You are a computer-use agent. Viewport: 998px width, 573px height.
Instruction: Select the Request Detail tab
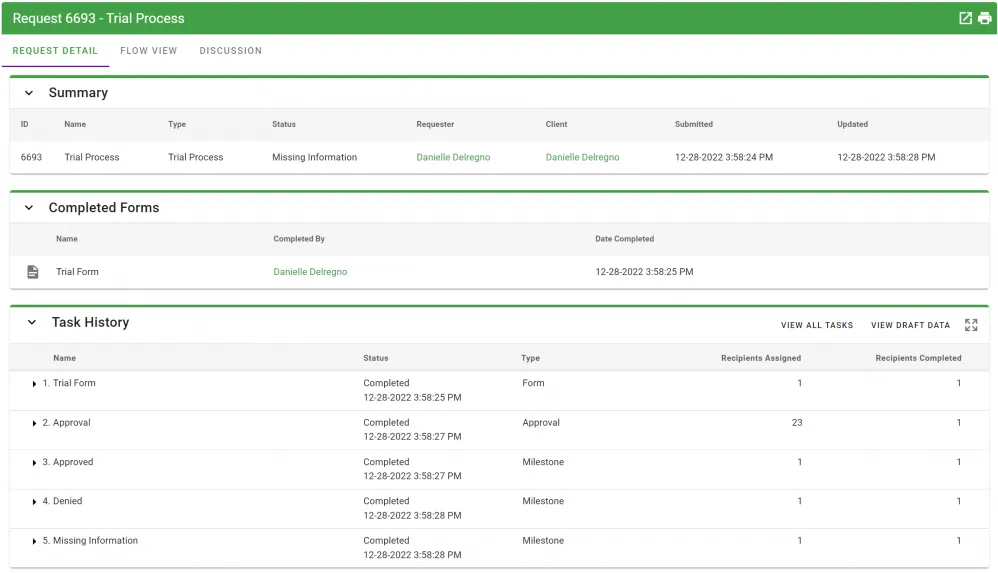pyautogui.click(x=55, y=51)
